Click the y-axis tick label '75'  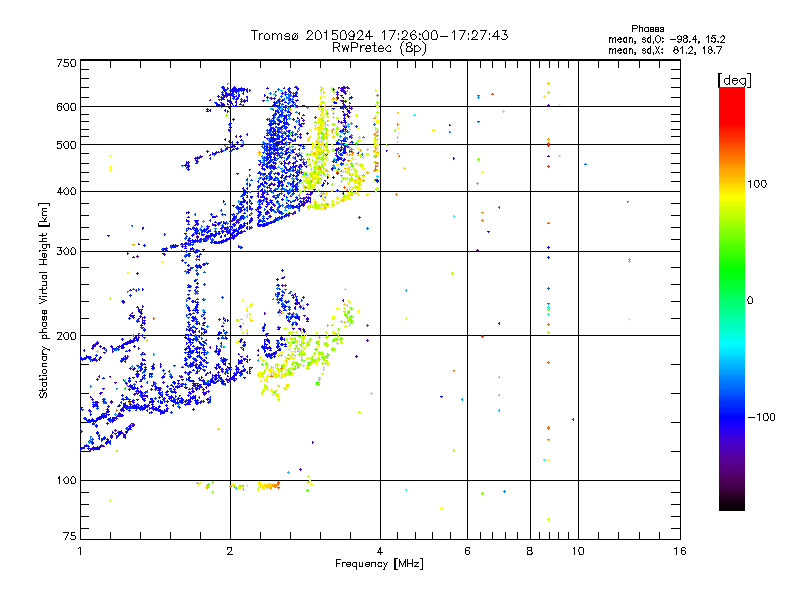[70, 536]
